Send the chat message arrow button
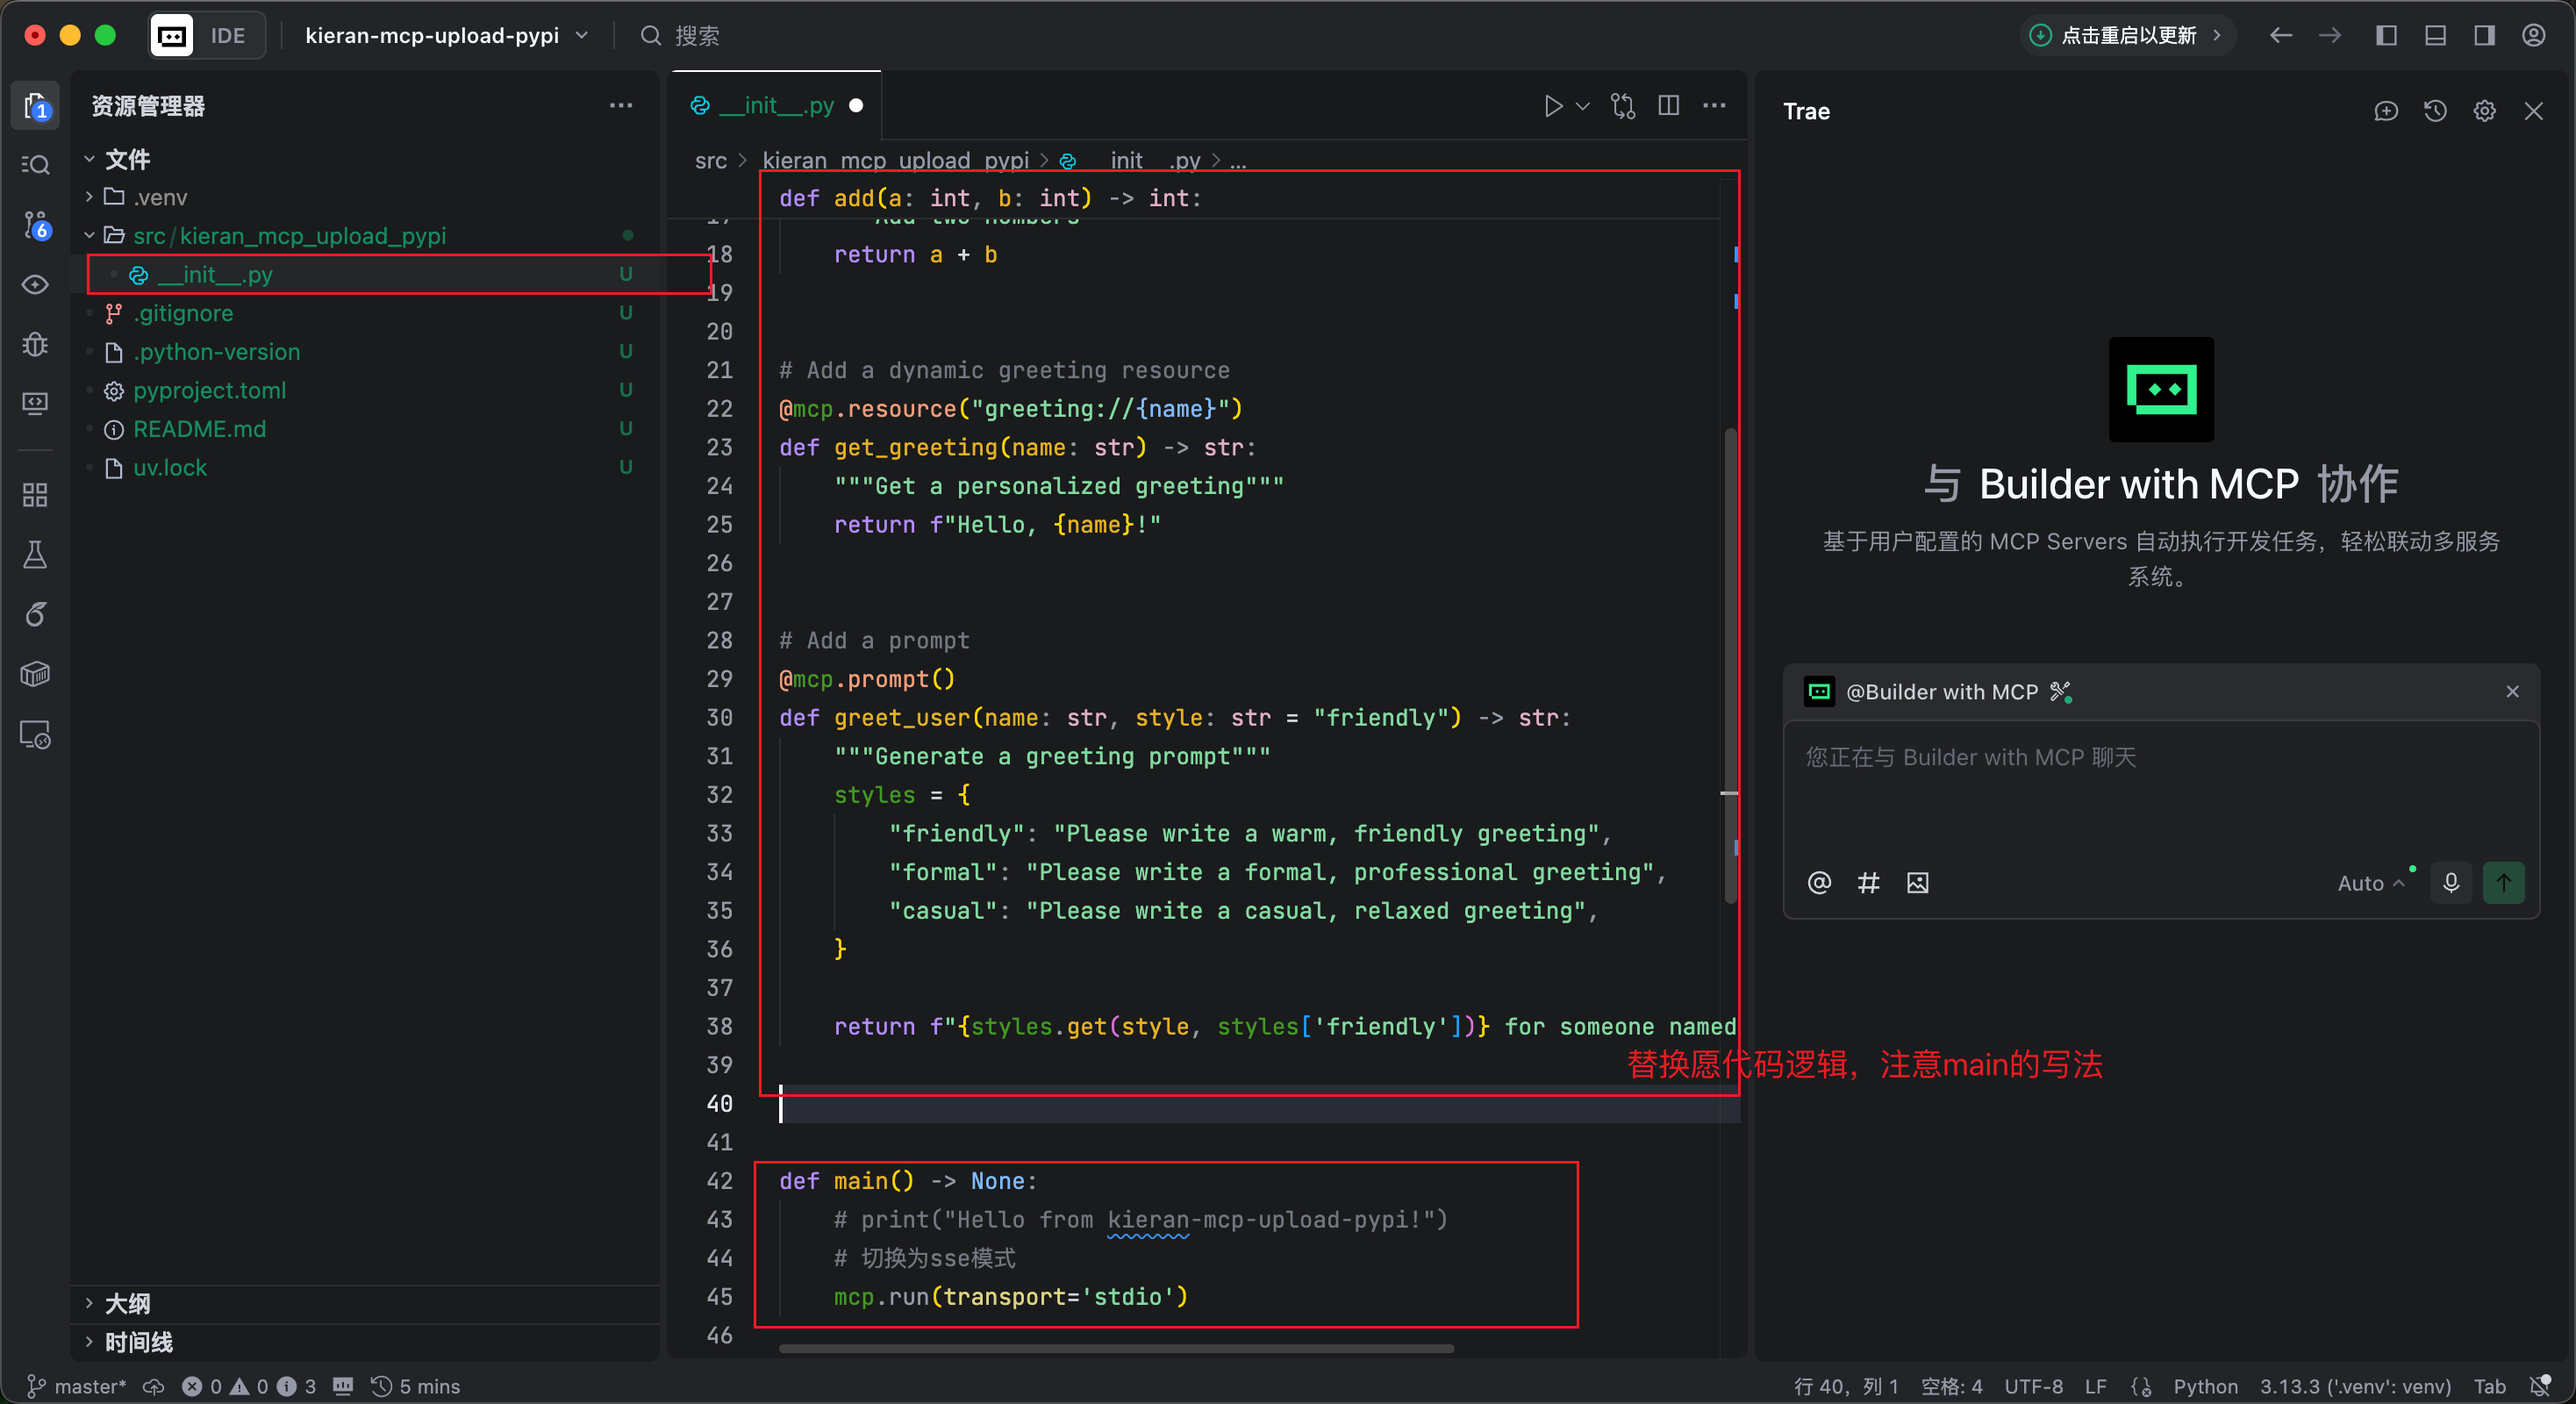Image resolution: width=2576 pixels, height=1404 pixels. point(2503,883)
